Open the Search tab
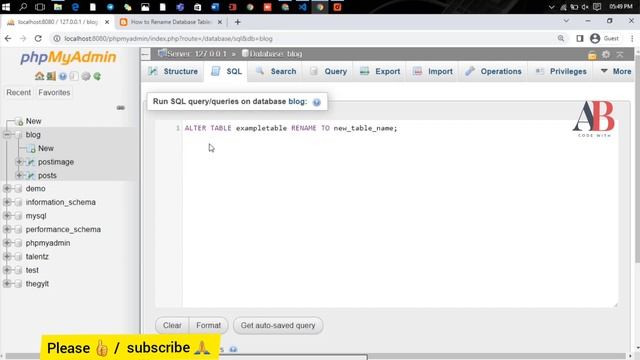This screenshot has width=640, height=360. point(276,71)
